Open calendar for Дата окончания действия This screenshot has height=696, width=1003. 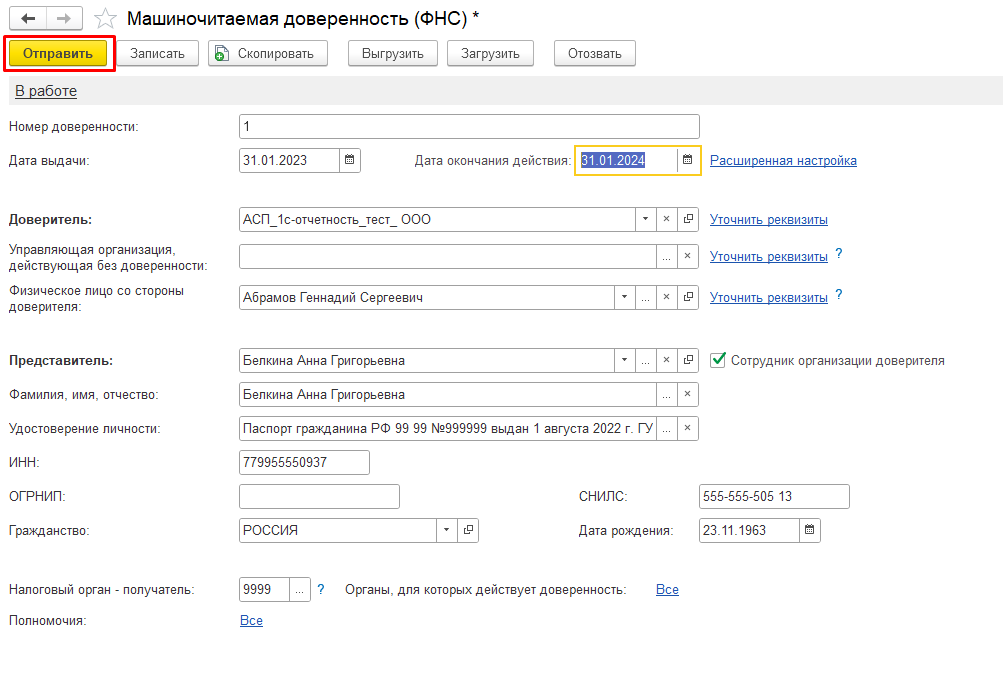click(x=688, y=160)
